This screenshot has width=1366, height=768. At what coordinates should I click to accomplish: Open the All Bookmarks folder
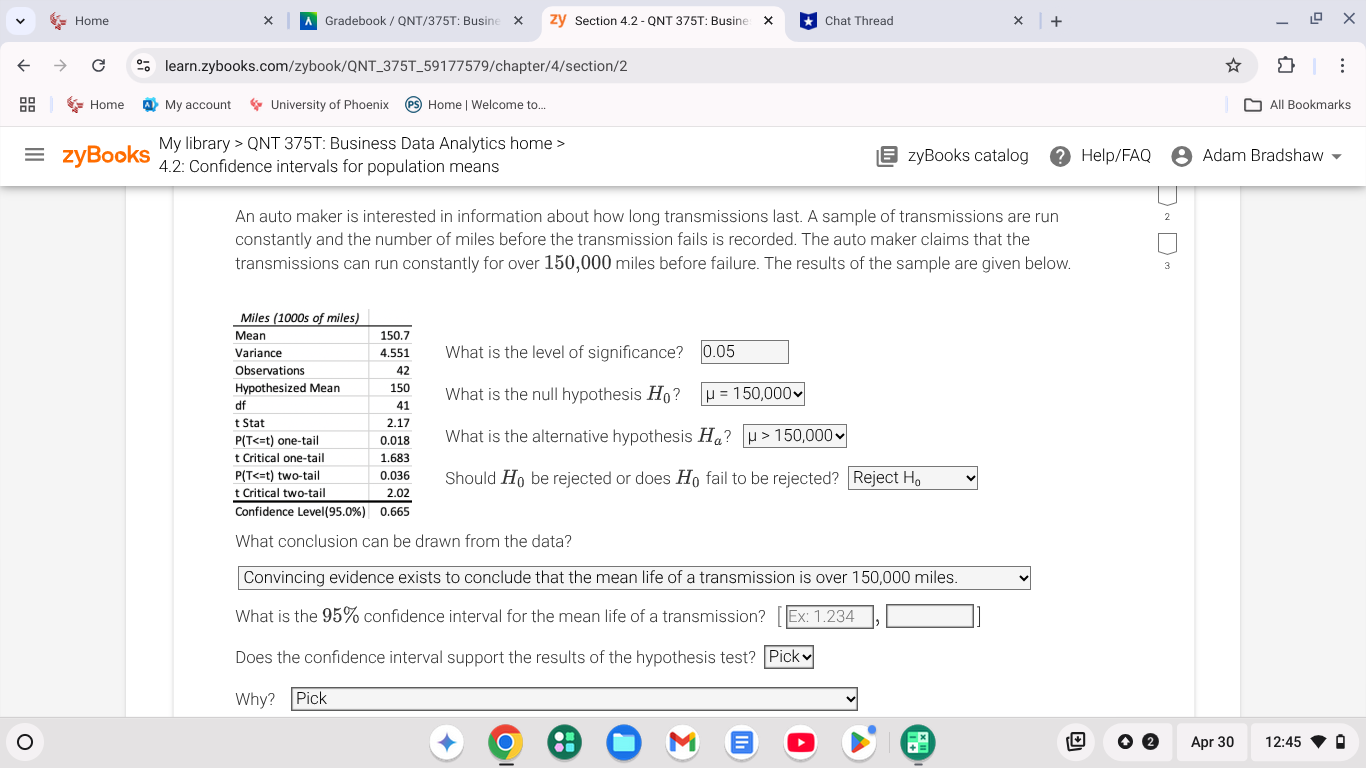(1298, 104)
